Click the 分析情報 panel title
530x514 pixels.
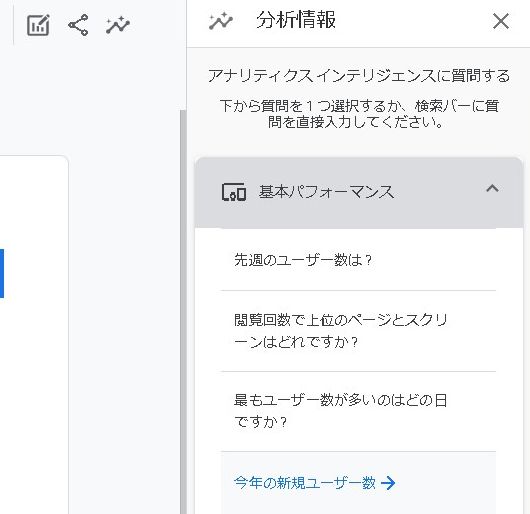[x=296, y=20]
